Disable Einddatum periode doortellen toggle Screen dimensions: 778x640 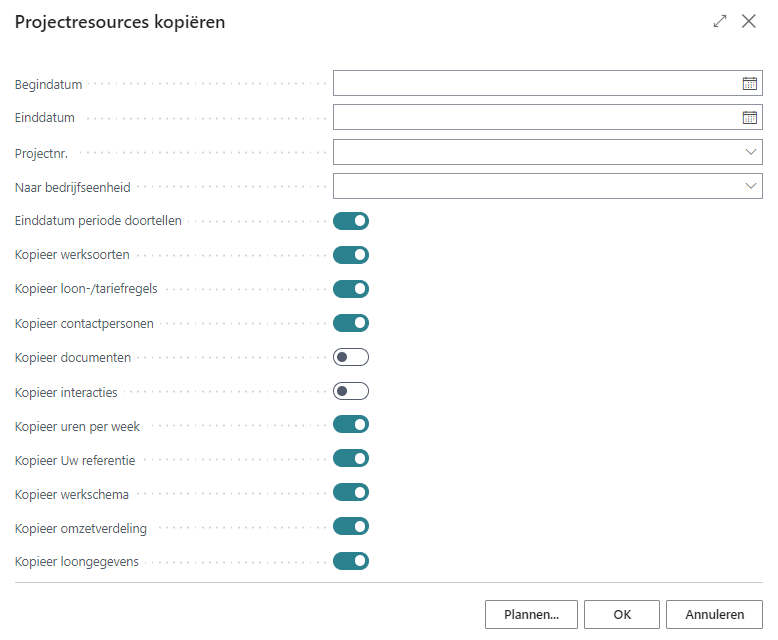351,221
